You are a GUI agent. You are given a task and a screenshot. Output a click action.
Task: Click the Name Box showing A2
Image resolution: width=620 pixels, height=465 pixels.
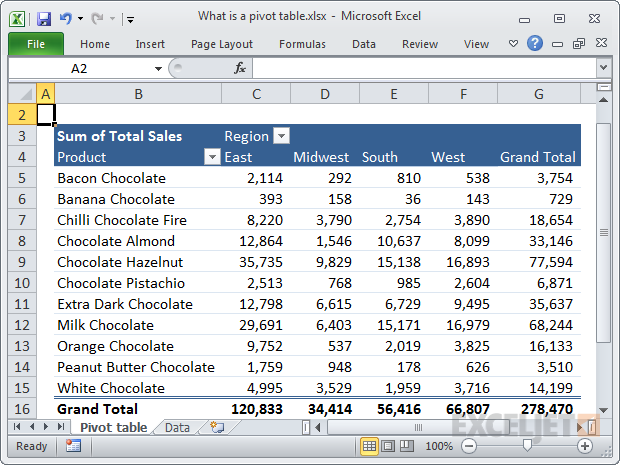tap(79, 68)
